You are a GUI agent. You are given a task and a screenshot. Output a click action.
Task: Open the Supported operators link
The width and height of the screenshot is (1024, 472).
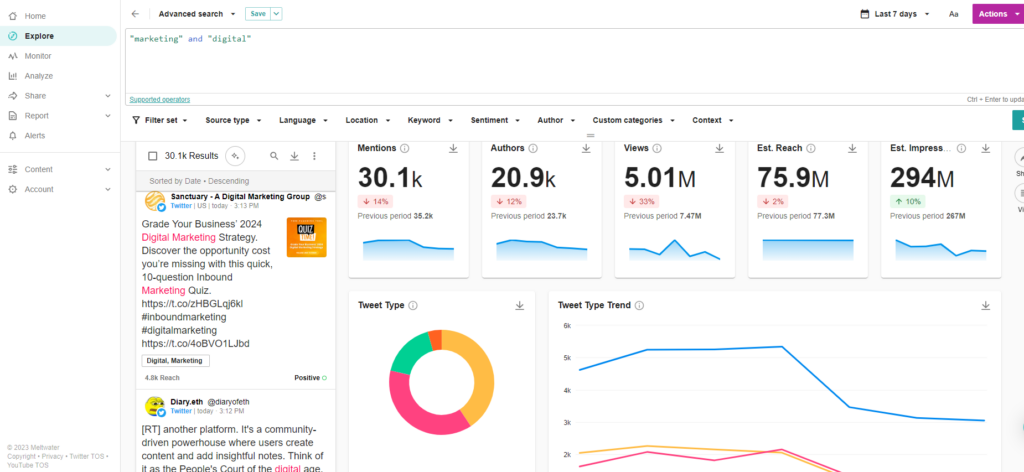point(160,100)
